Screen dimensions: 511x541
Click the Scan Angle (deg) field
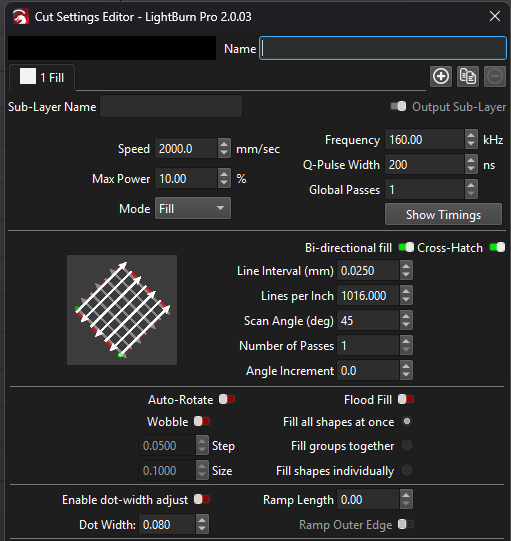[x=368, y=321]
